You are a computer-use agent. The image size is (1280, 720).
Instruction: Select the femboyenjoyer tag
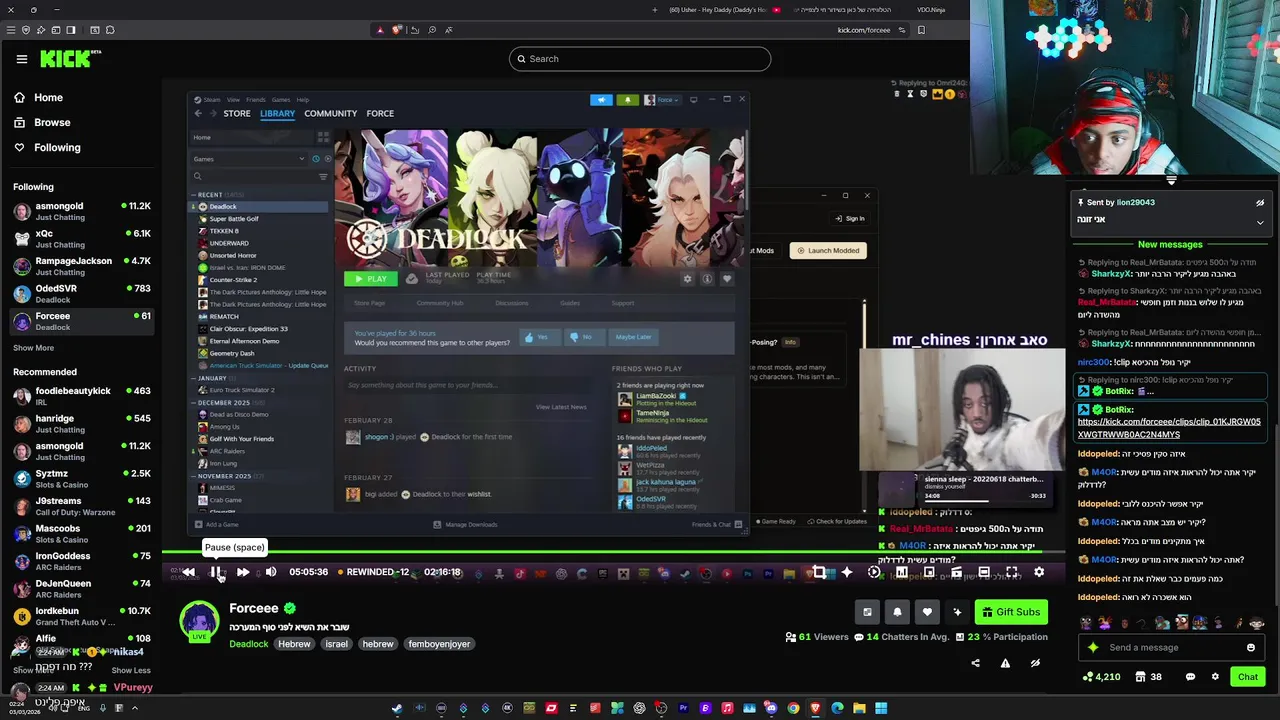click(439, 644)
